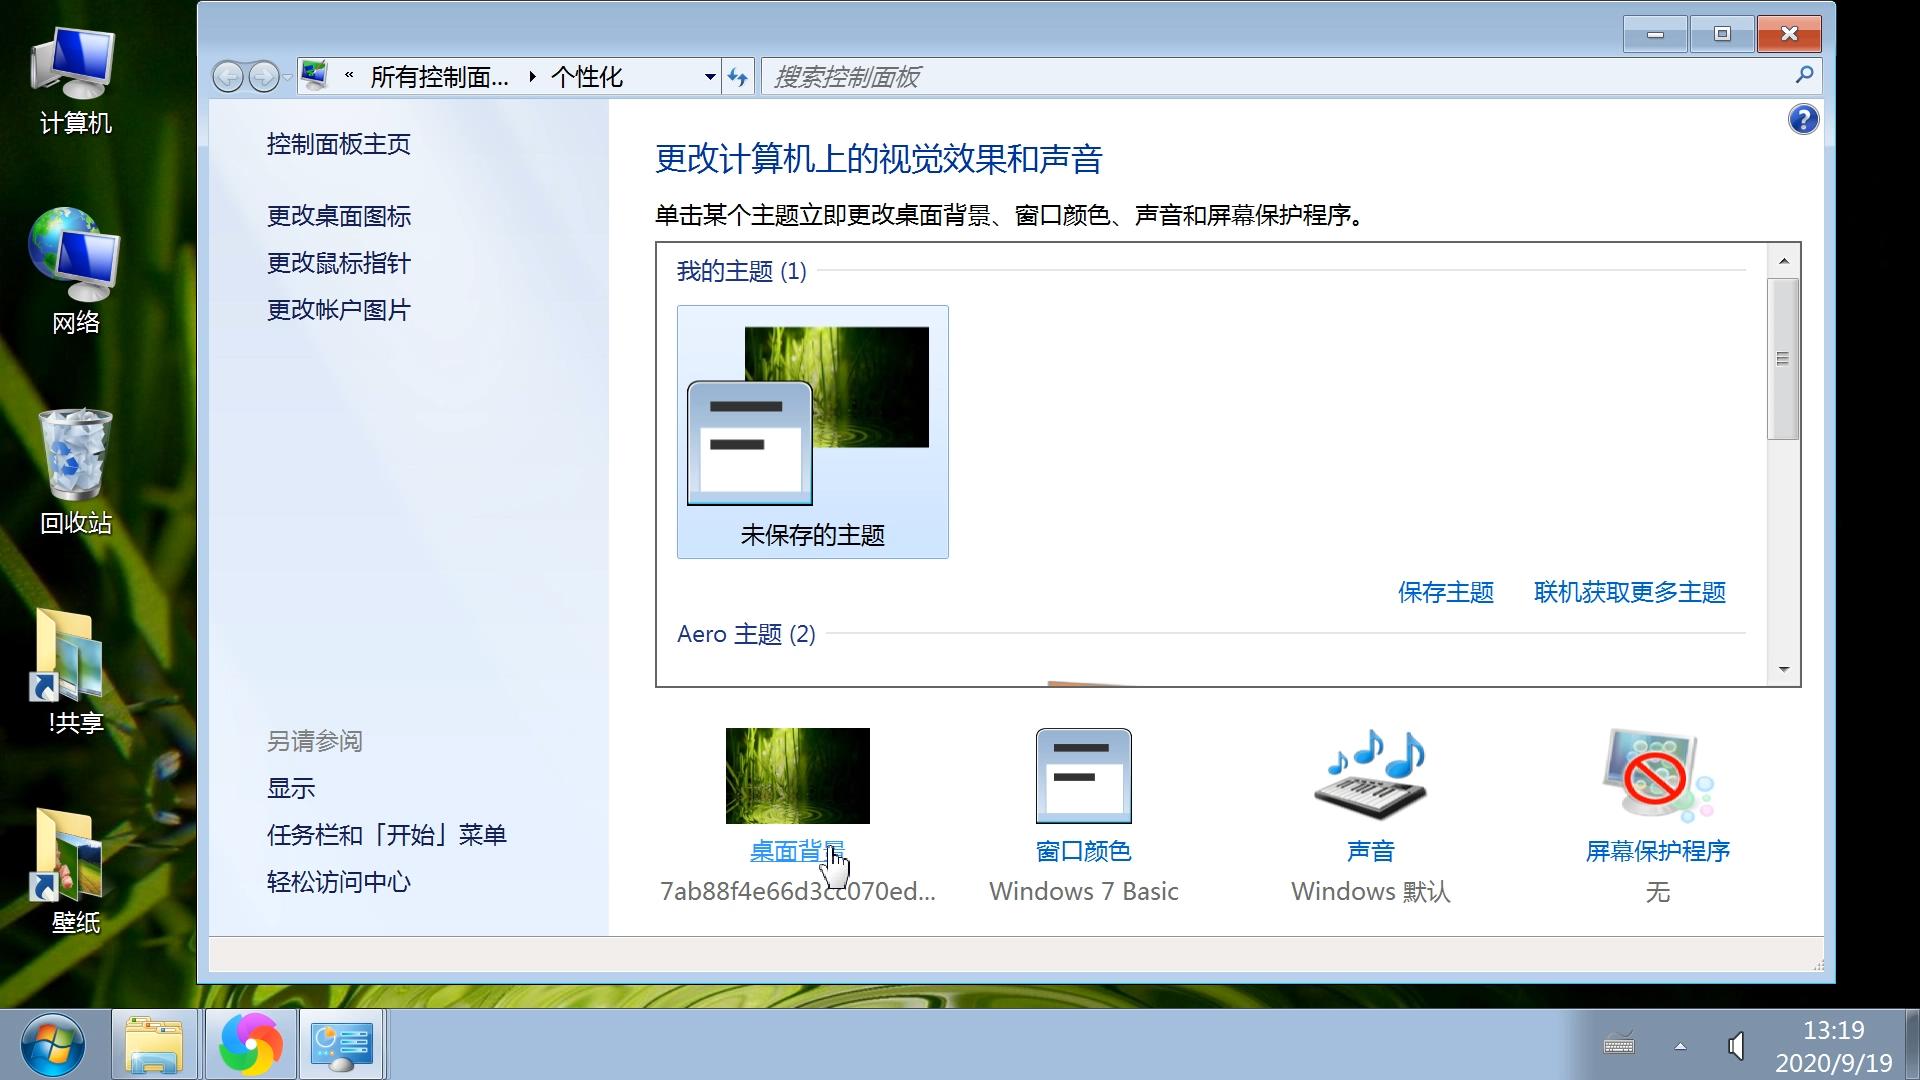
Task: Select the 未保存的主题 theme thumbnail
Action: (811, 430)
